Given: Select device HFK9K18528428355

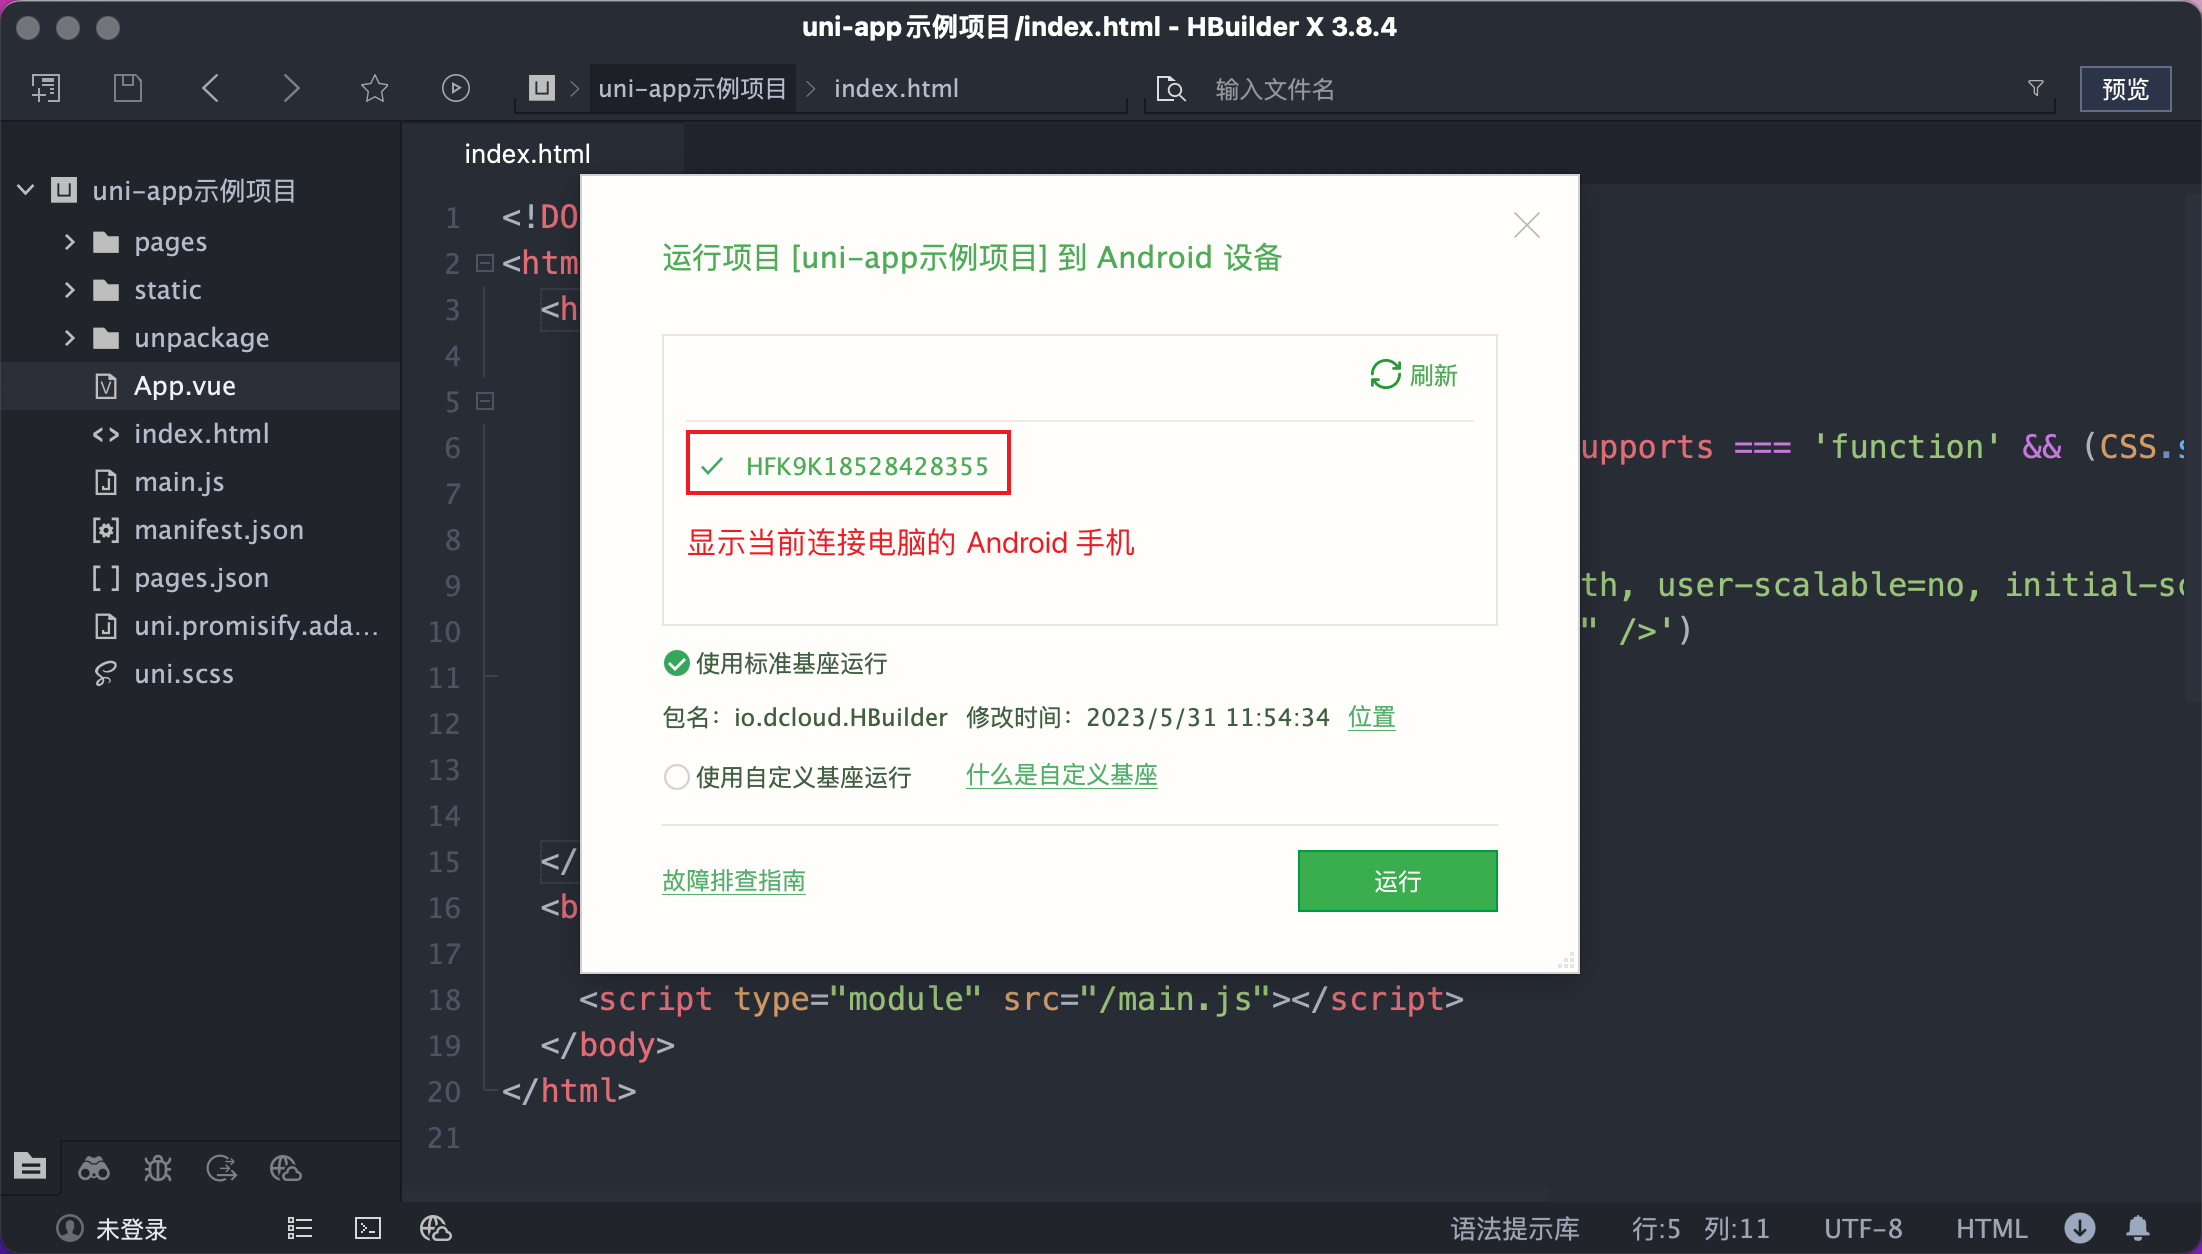Looking at the screenshot, I should click(866, 466).
